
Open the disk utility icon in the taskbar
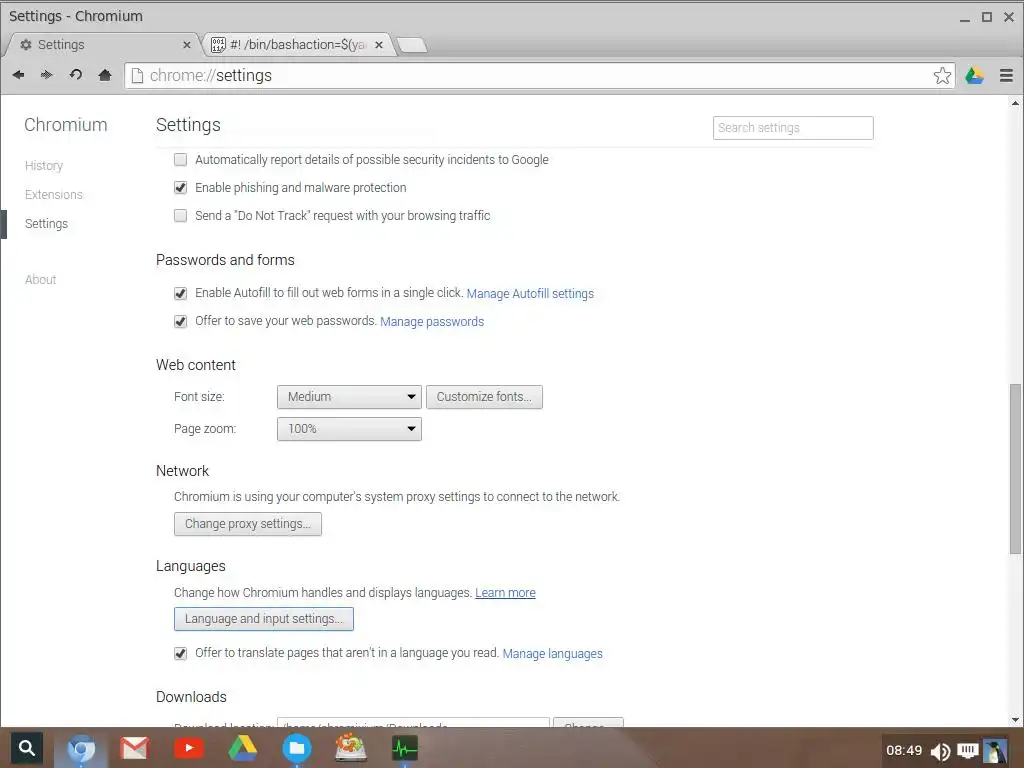351,748
